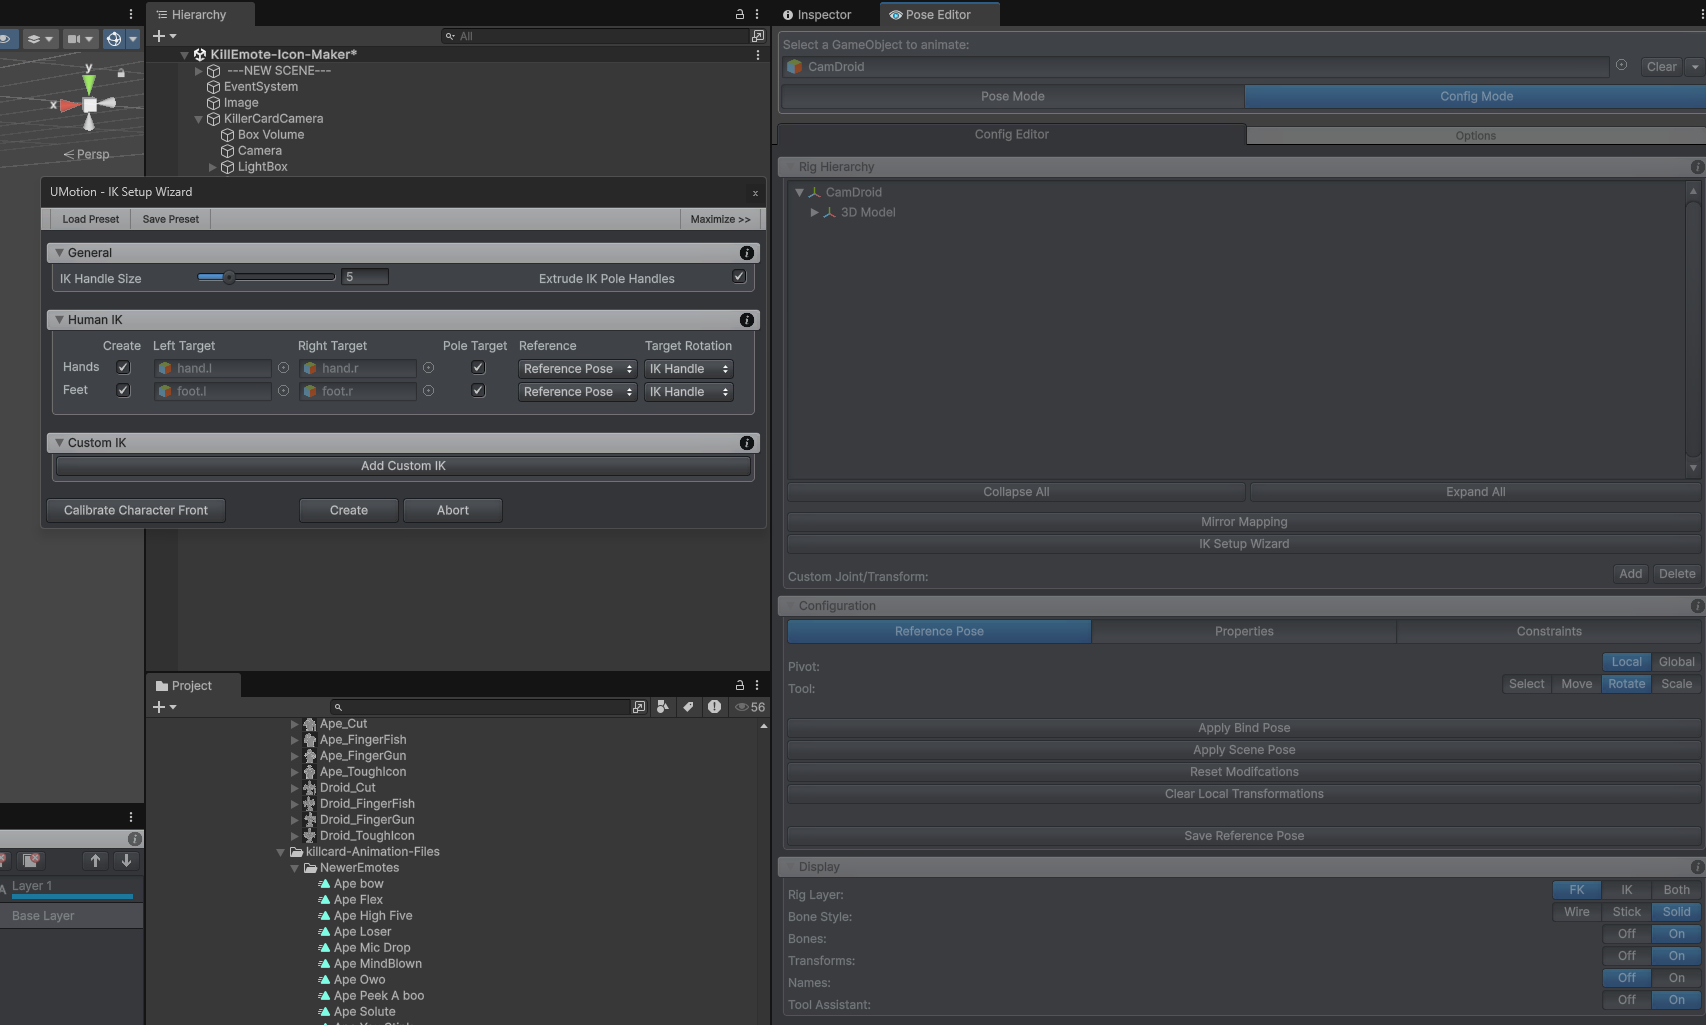This screenshot has height=1025, width=1706.
Task: Click object picker beside CamDroid field
Action: pyautogui.click(x=1621, y=65)
